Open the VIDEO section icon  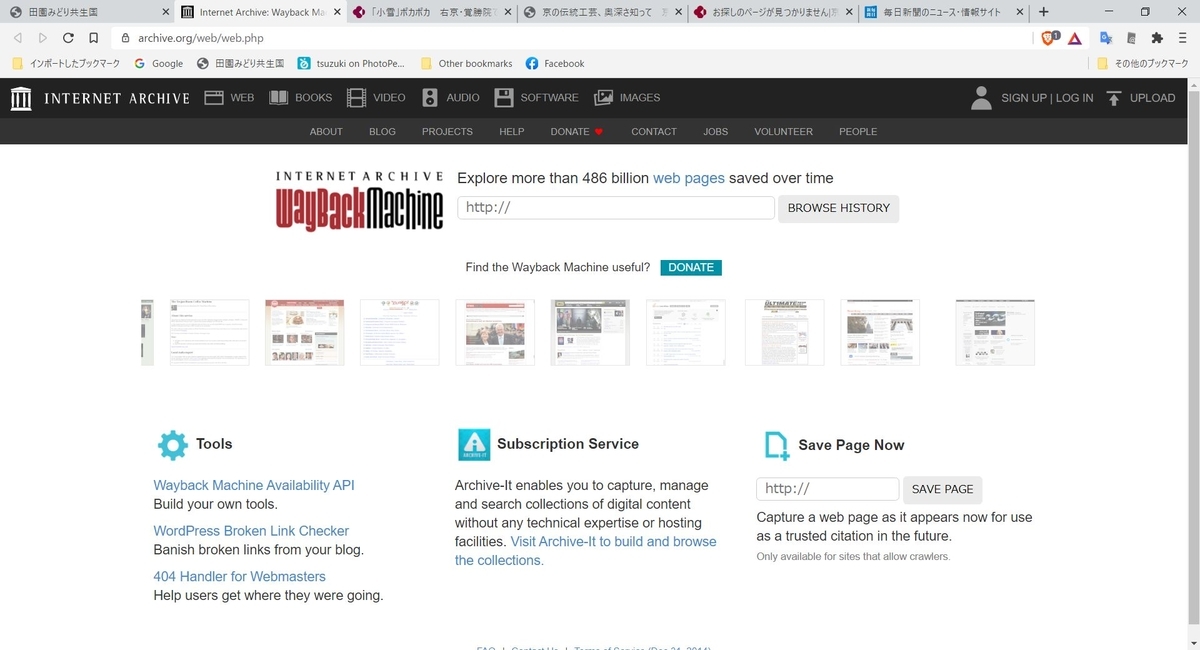click(x=356, y=98)
